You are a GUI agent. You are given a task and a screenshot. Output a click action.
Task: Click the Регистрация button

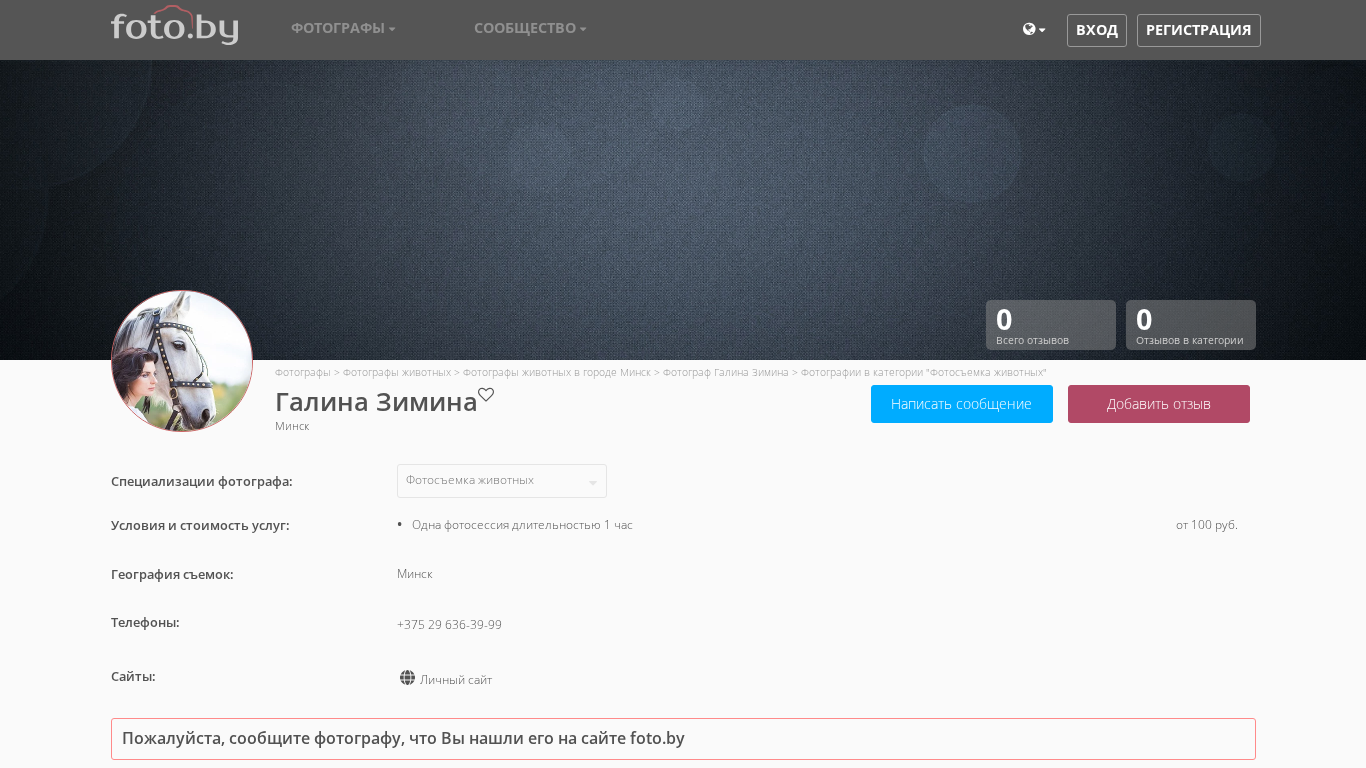(x=1199, y=30)
